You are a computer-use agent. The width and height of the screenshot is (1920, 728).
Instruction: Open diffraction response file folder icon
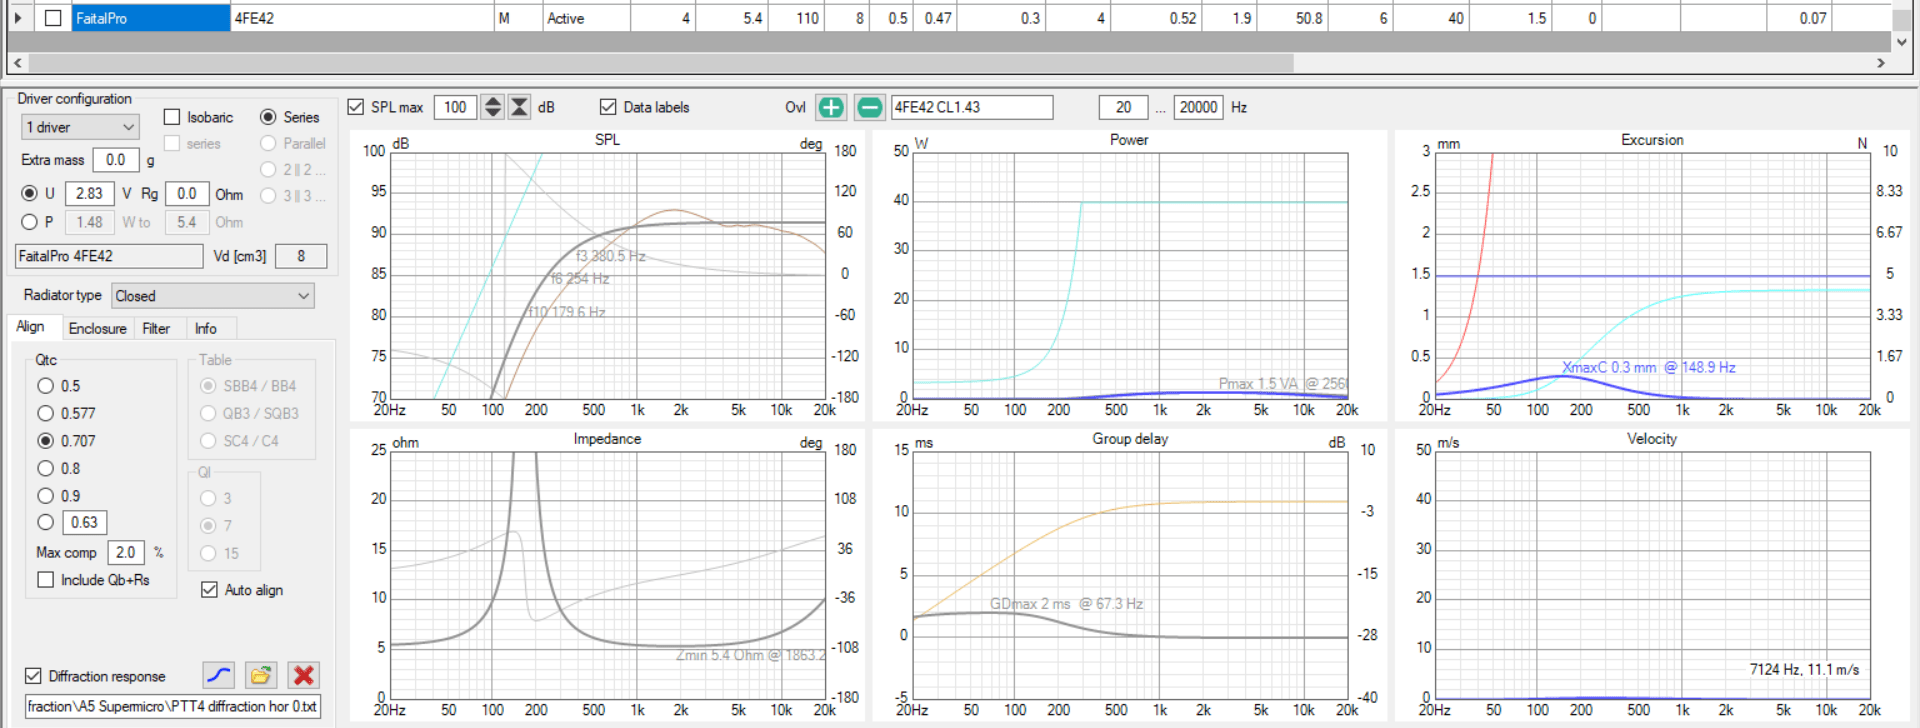(x=261, y=676)
